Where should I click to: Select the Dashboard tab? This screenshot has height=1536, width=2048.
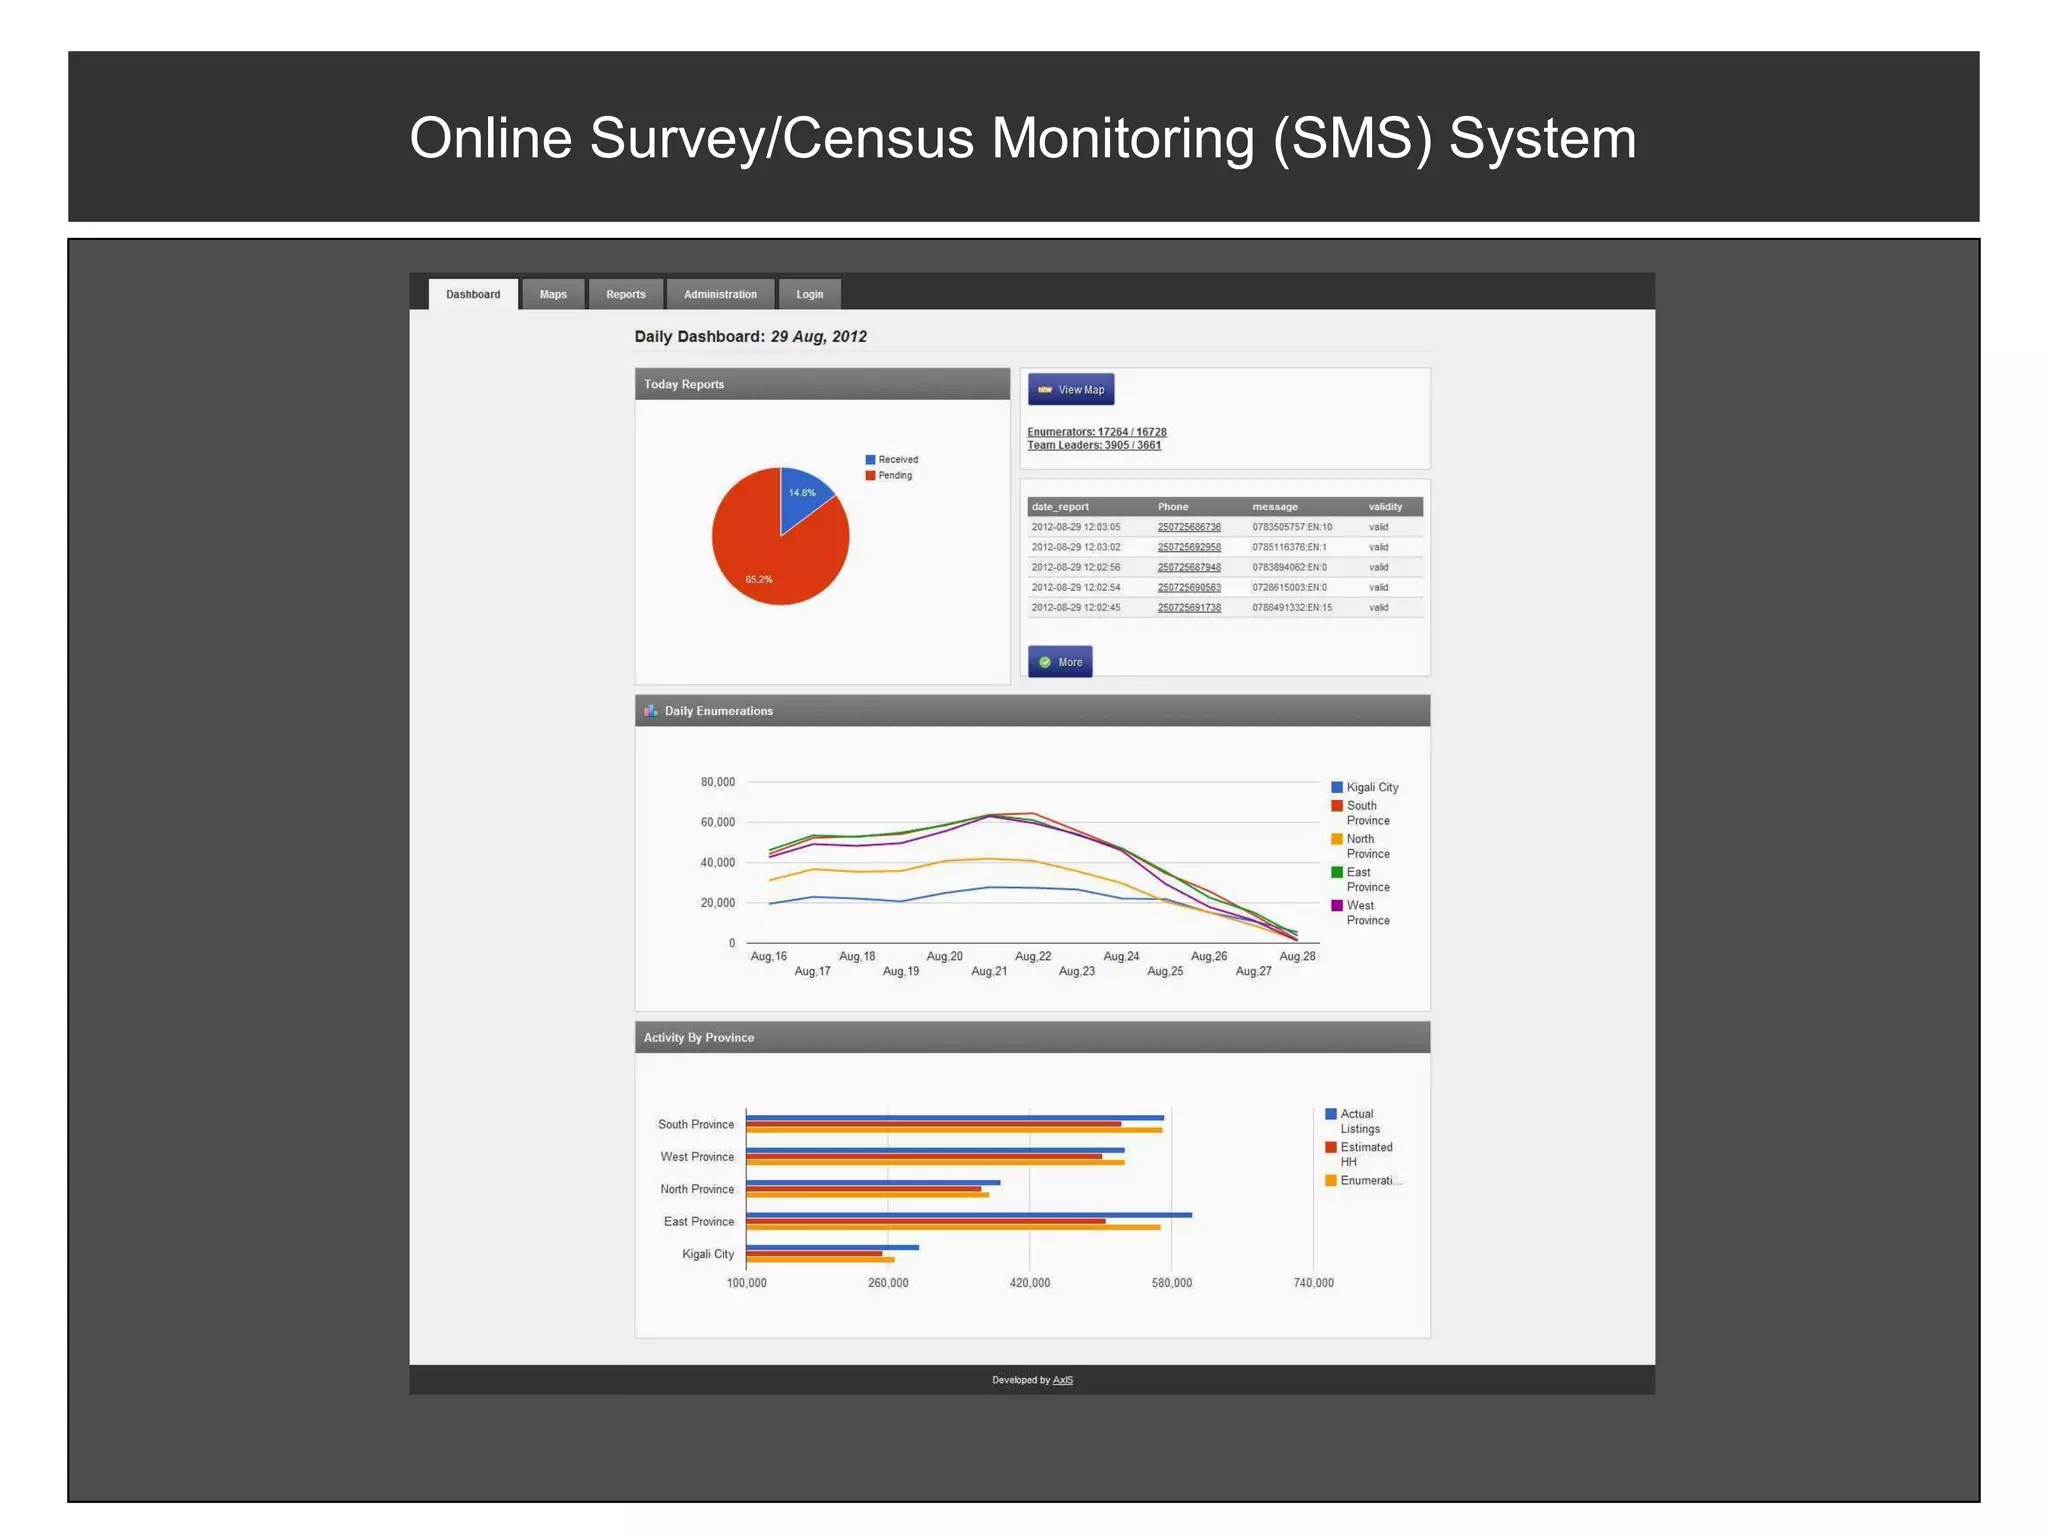(x=473, y=294)
